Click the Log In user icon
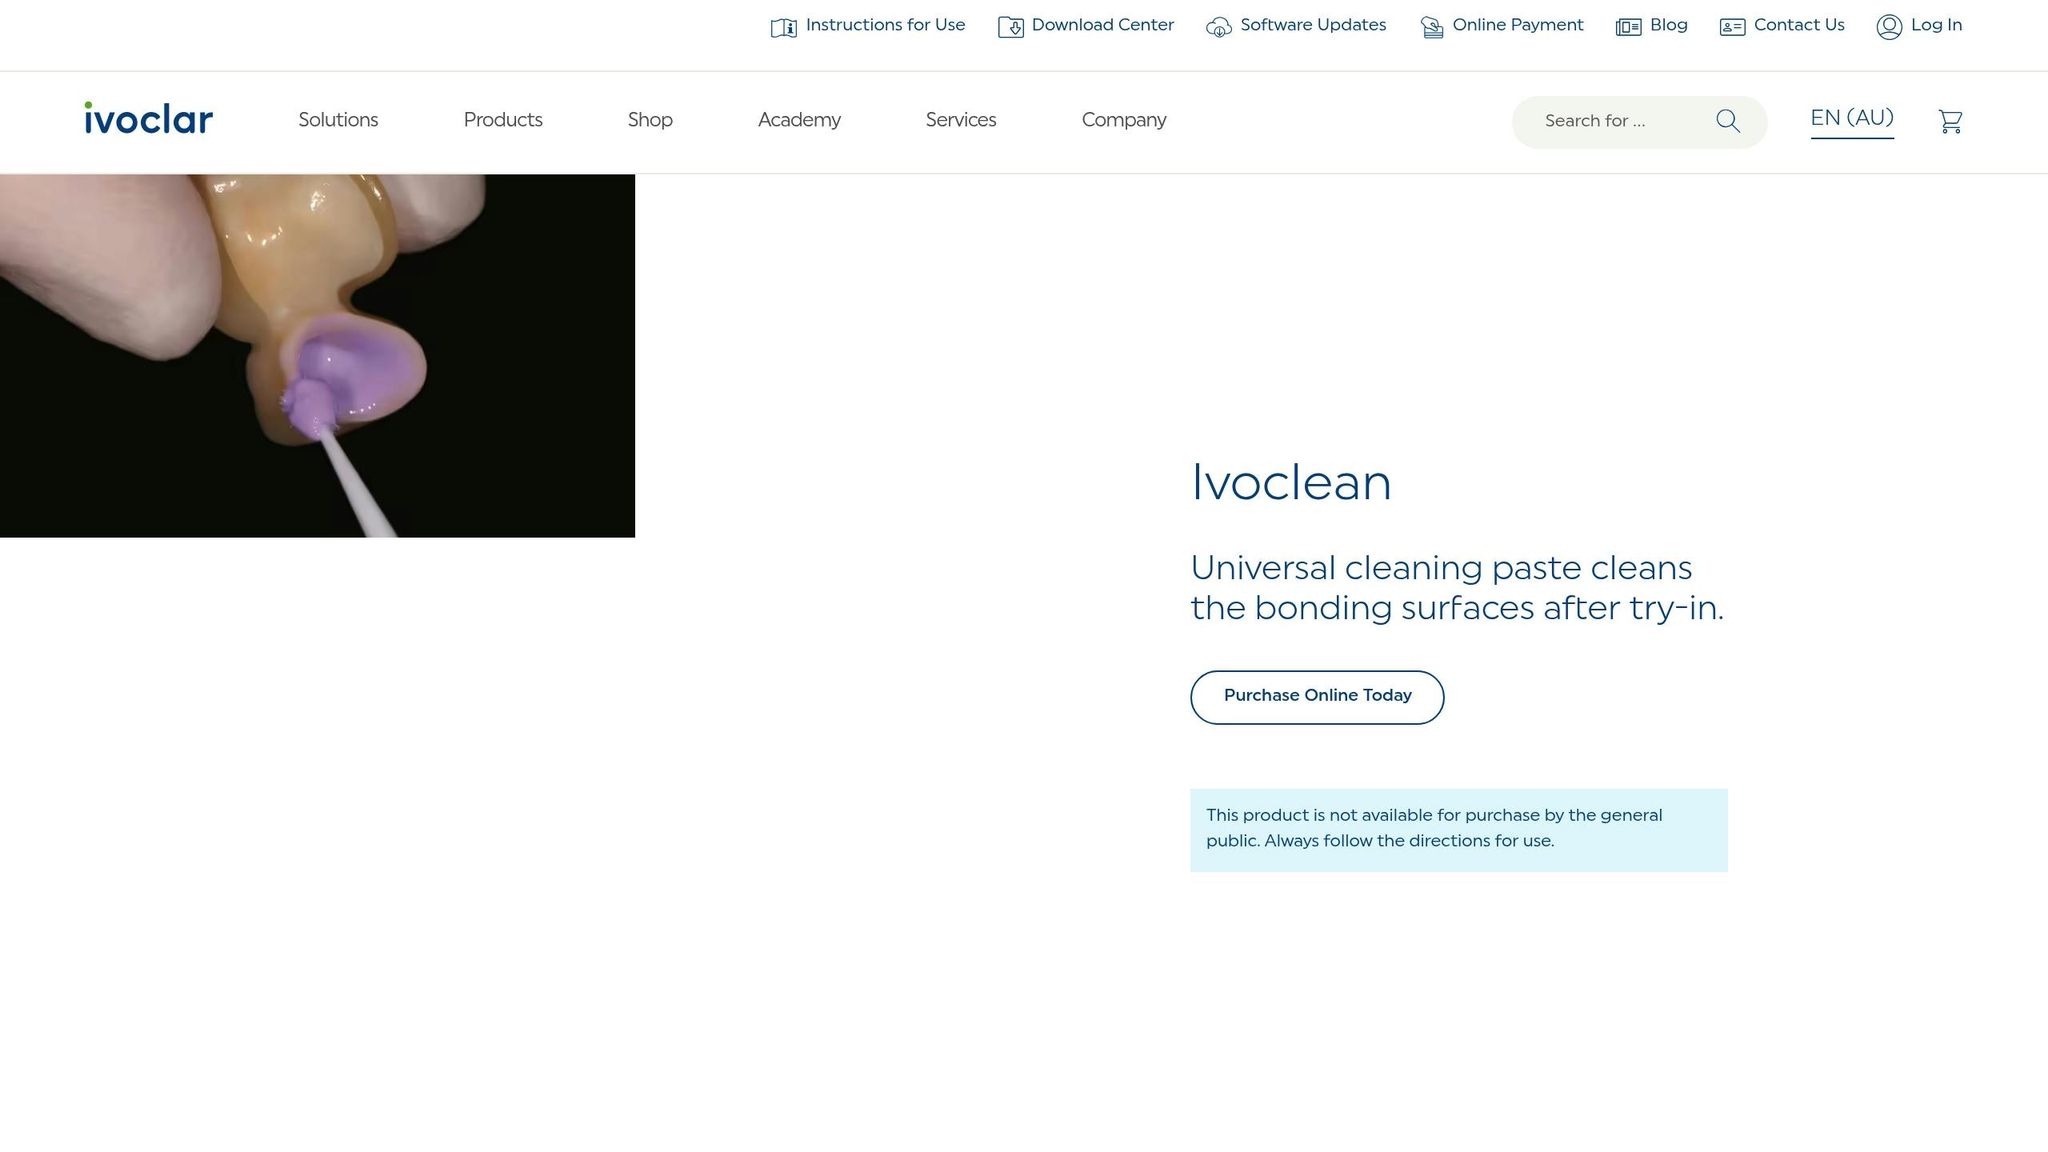 point(1889,27)
